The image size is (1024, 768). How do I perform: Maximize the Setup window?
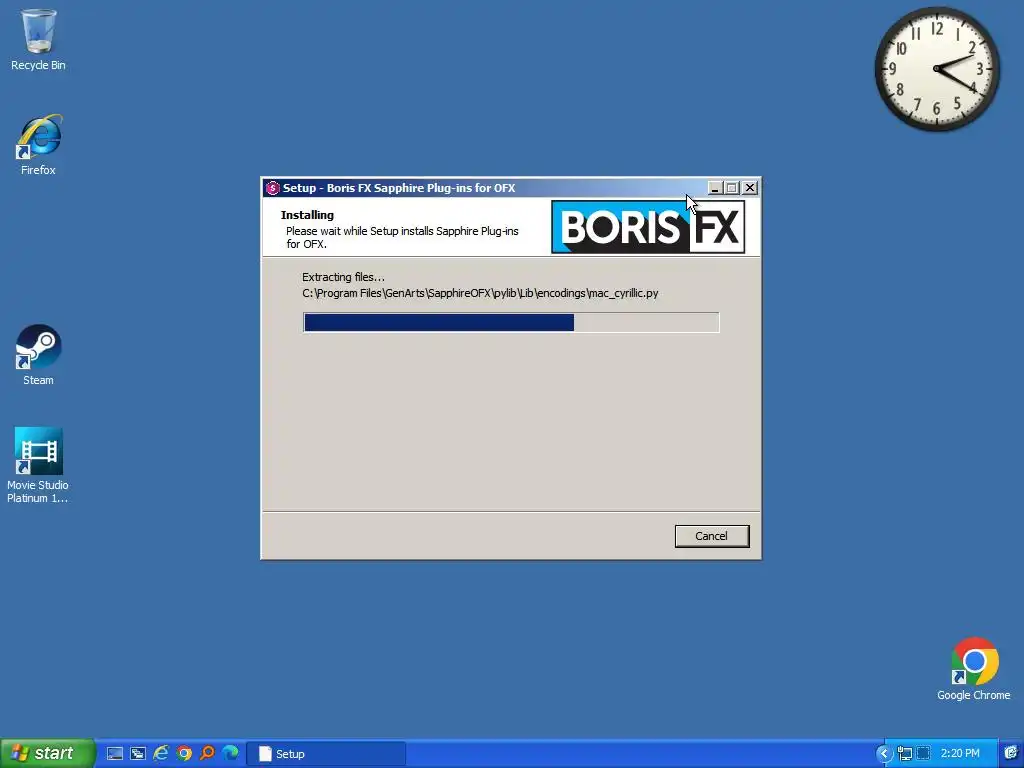coord(732,188)
